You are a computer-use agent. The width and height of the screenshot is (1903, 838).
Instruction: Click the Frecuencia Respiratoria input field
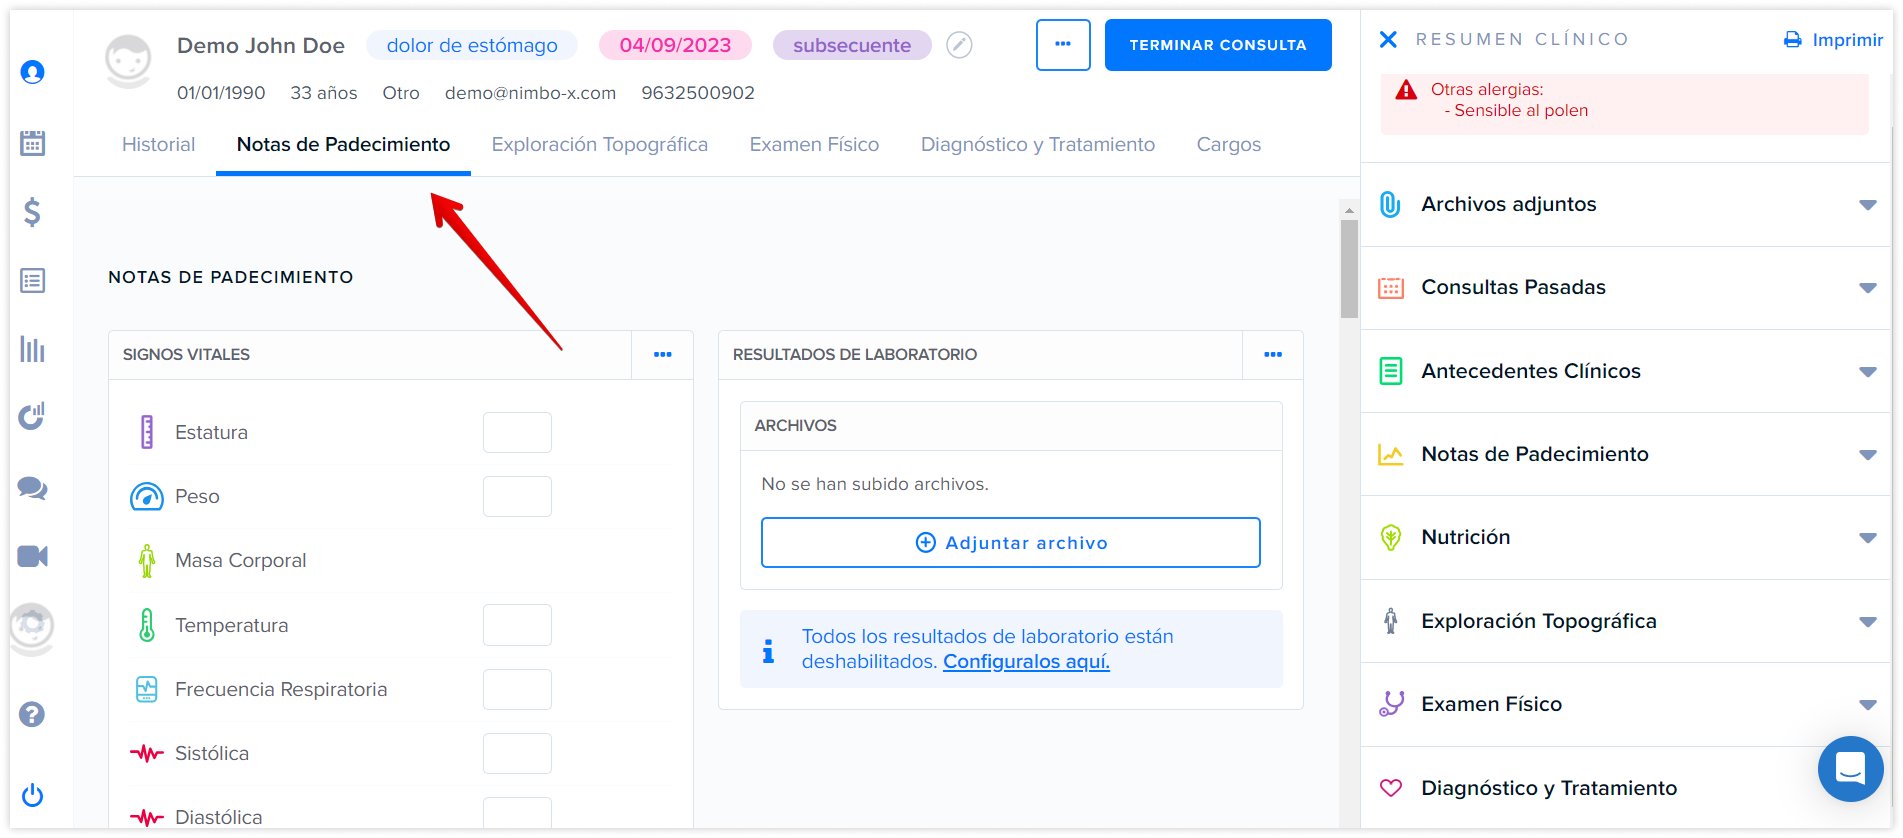pyautogui.click(x=517, y=689)
